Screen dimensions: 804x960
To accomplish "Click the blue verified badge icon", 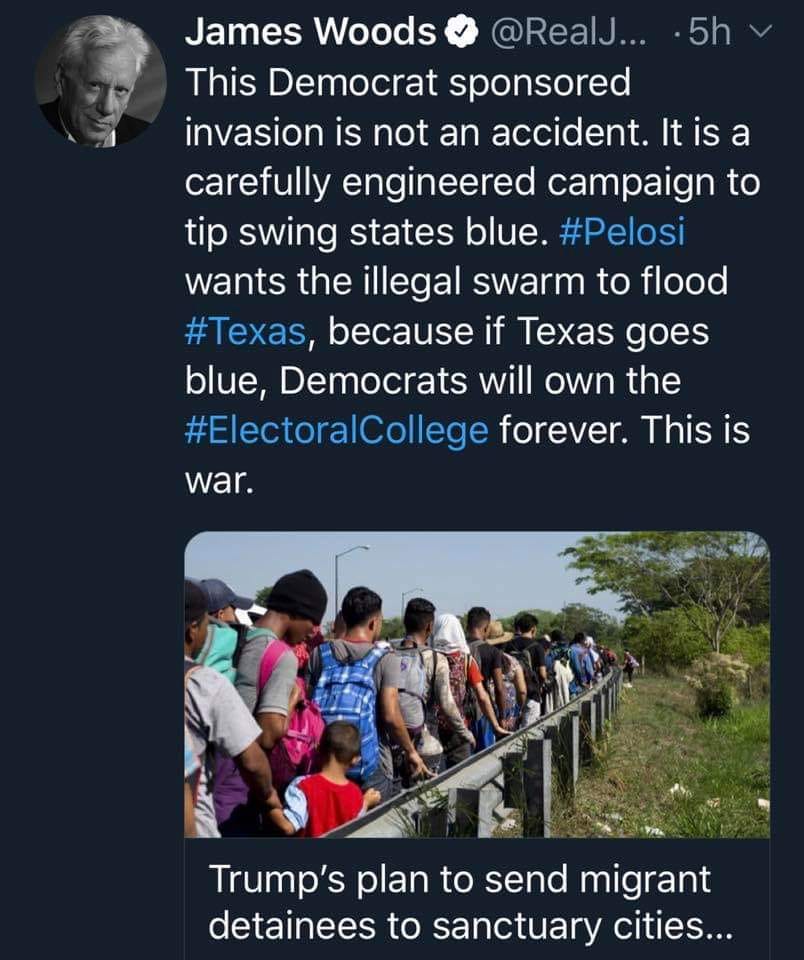I will pyautogui.click(x=459, y=33).
